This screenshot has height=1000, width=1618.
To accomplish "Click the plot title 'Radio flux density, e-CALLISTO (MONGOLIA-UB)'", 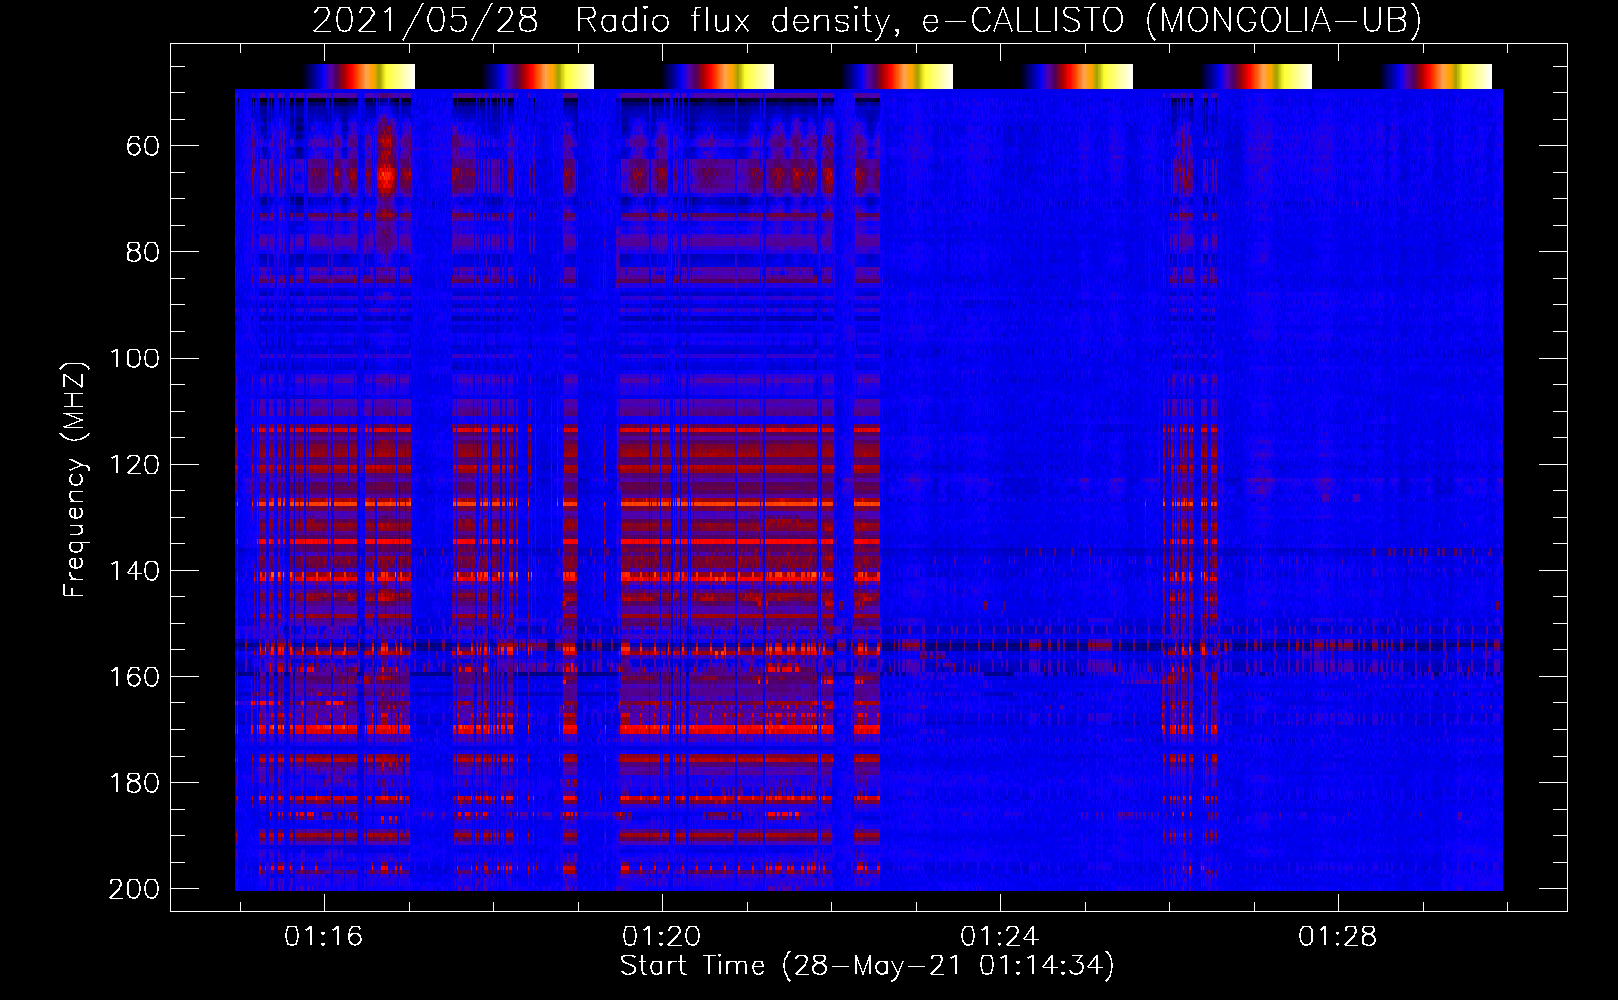I will point(998,20).
